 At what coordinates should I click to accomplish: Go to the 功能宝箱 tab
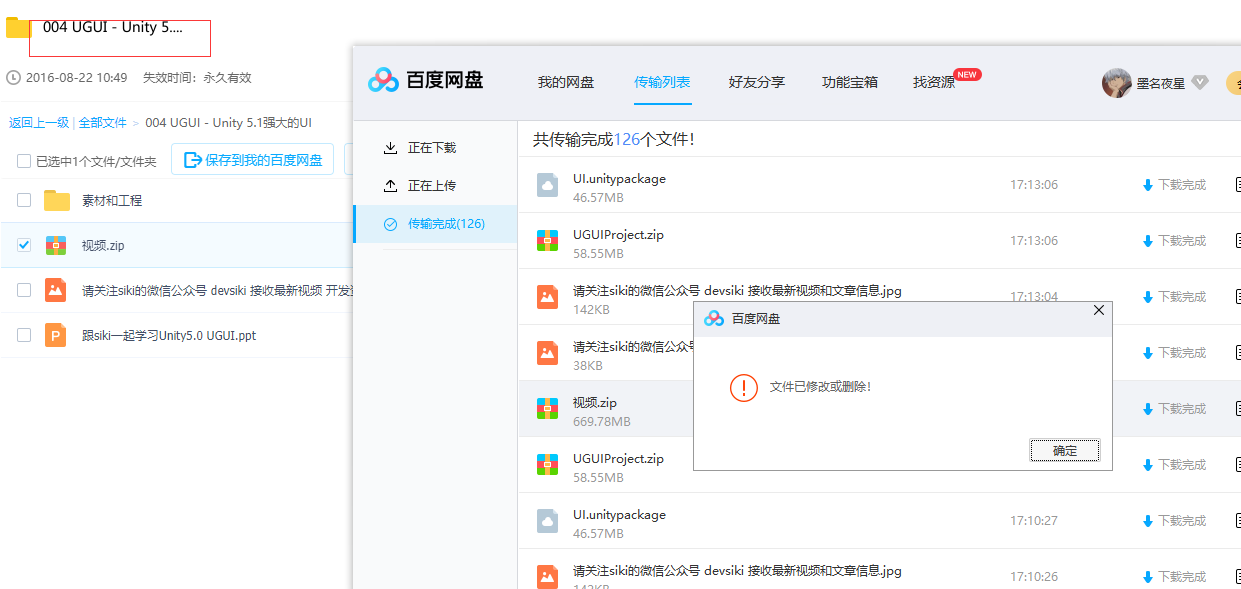click(x=850, y=82)
